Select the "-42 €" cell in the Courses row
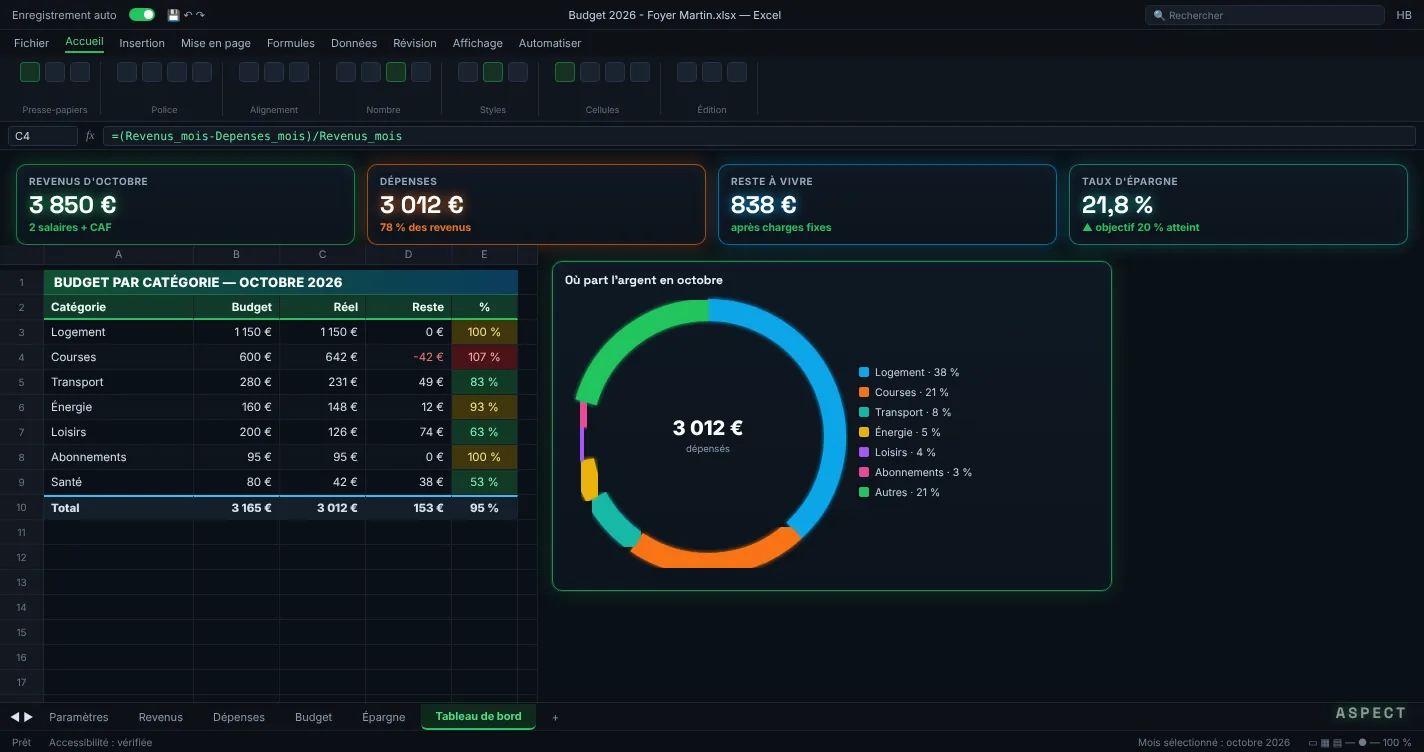 409,357
